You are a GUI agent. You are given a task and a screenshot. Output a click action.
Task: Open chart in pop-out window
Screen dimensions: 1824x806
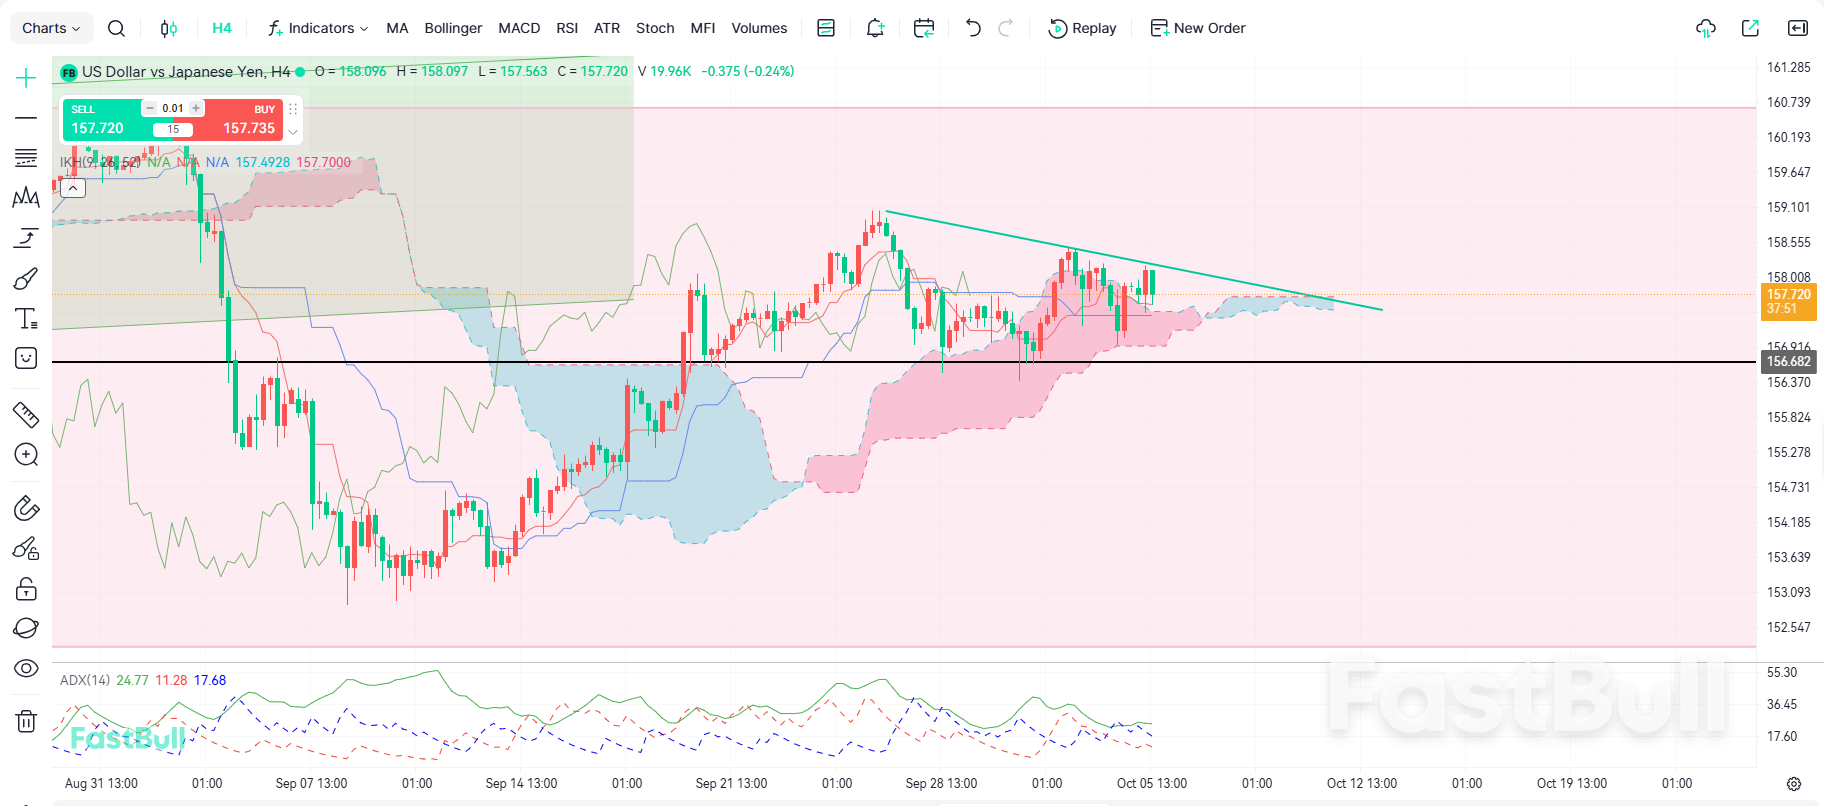(1750, 28)
